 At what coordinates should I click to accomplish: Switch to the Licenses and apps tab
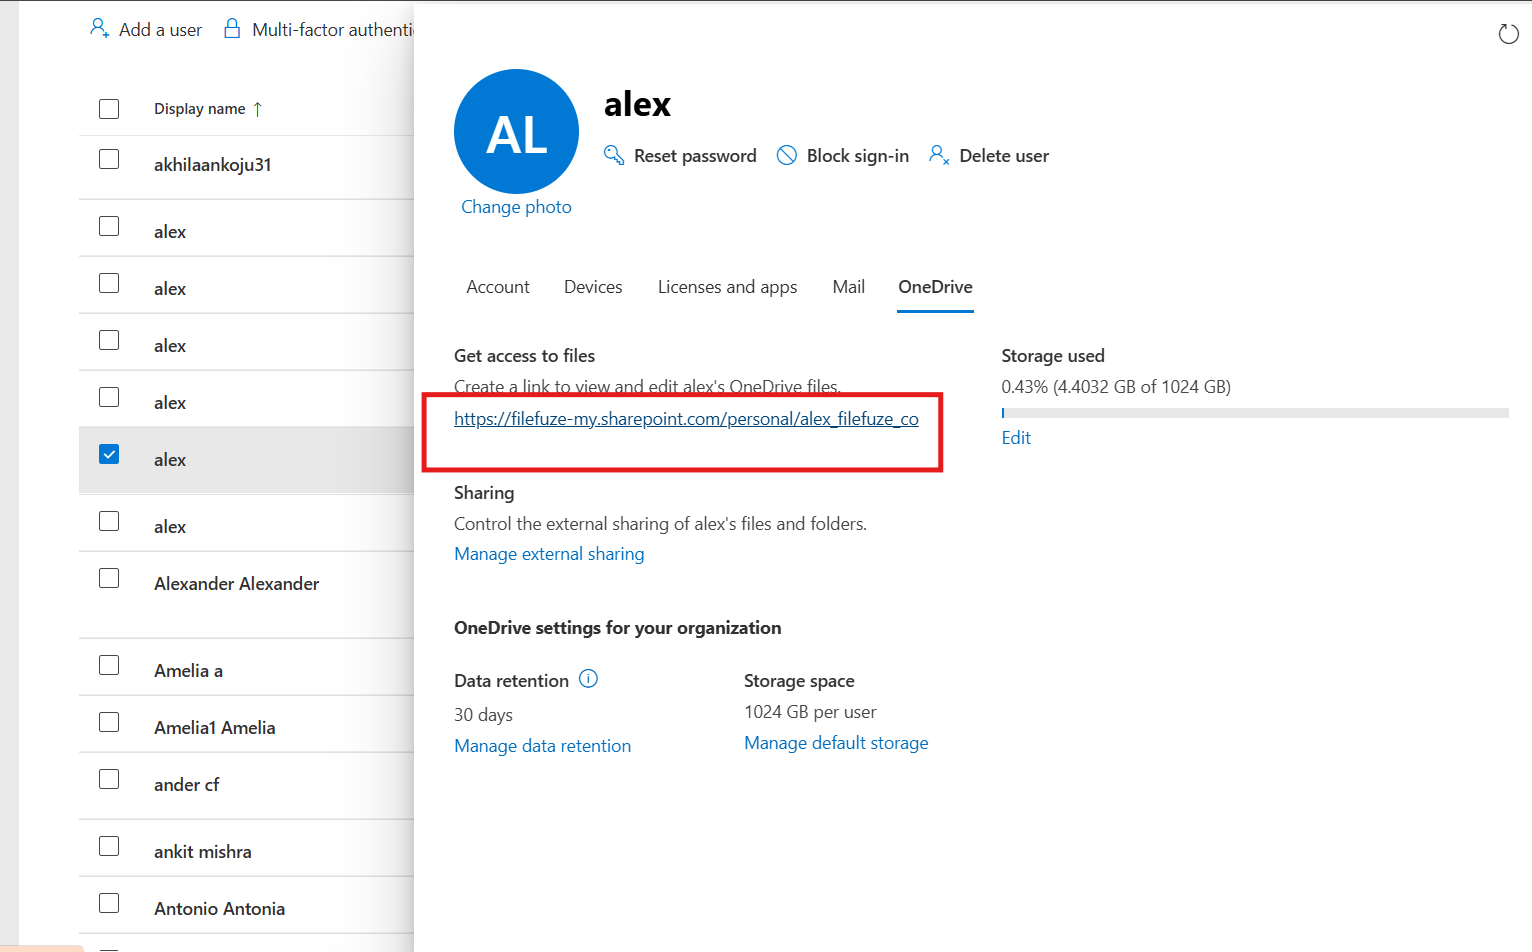click(727, 287)
